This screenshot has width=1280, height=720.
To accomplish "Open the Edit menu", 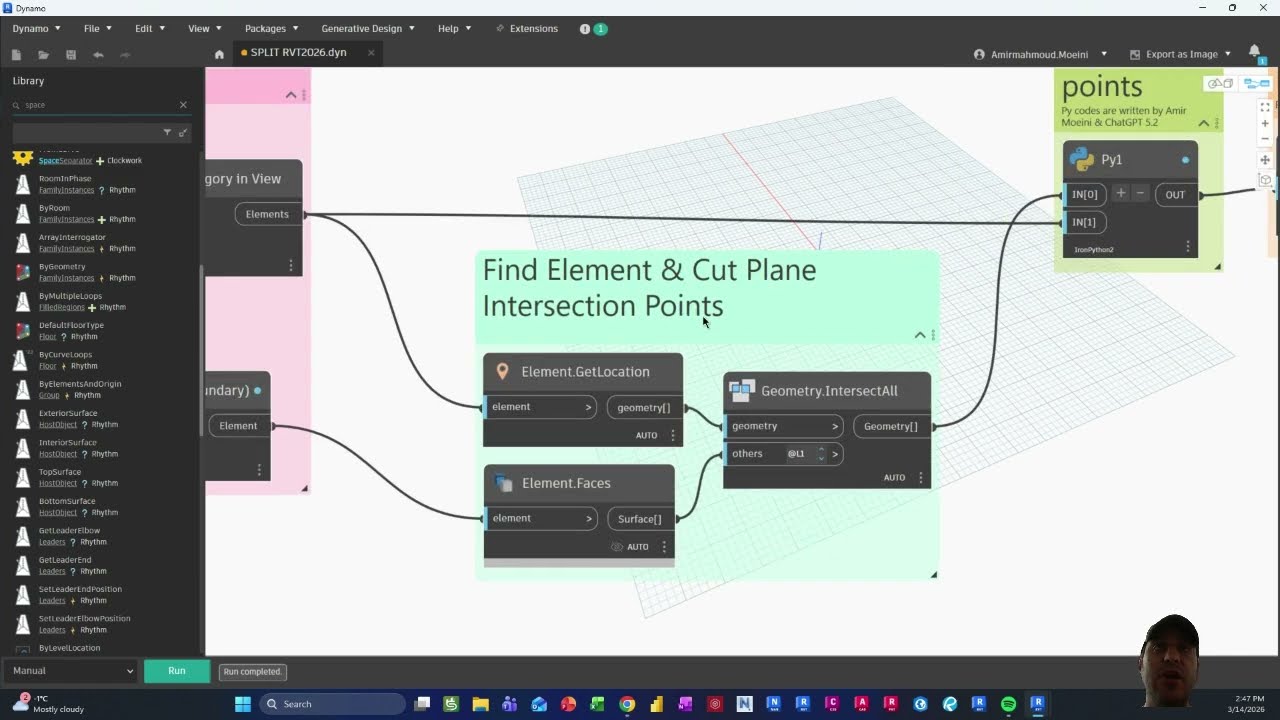I will point(149,28).
